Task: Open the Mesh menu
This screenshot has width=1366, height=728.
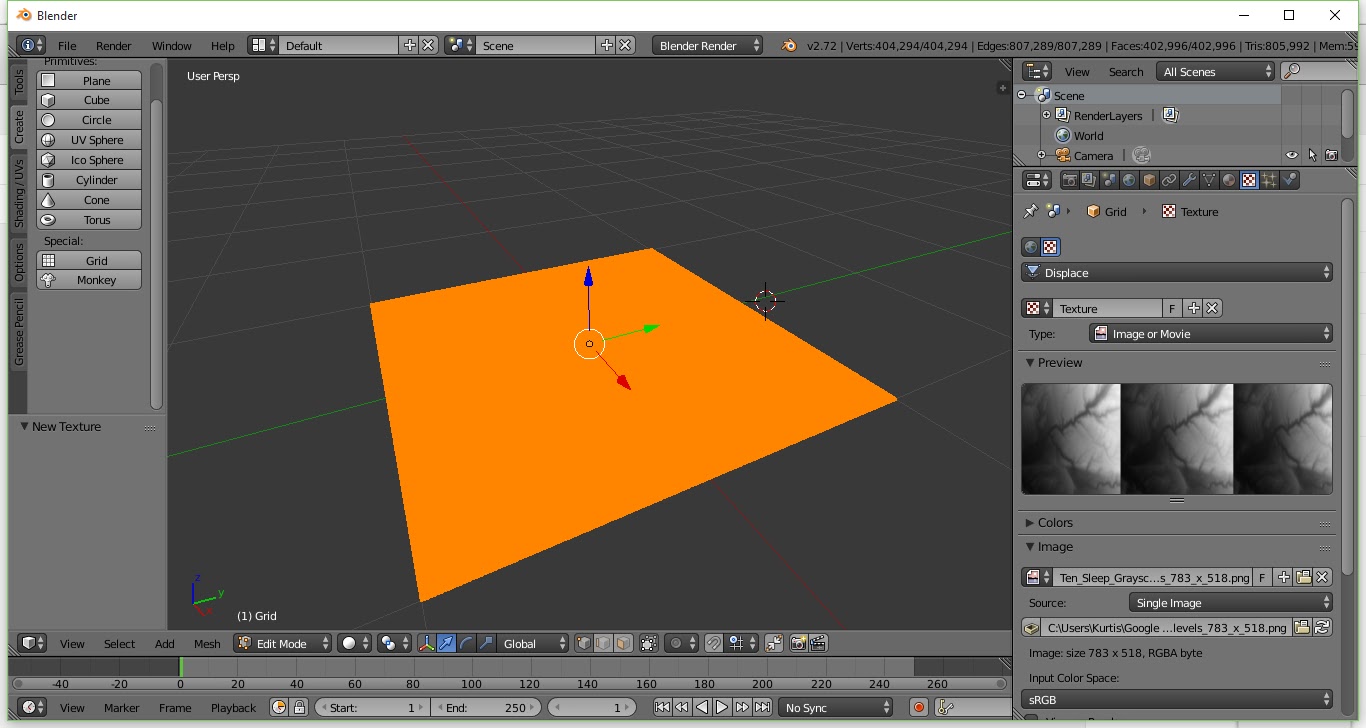Action: coord(207,644)
